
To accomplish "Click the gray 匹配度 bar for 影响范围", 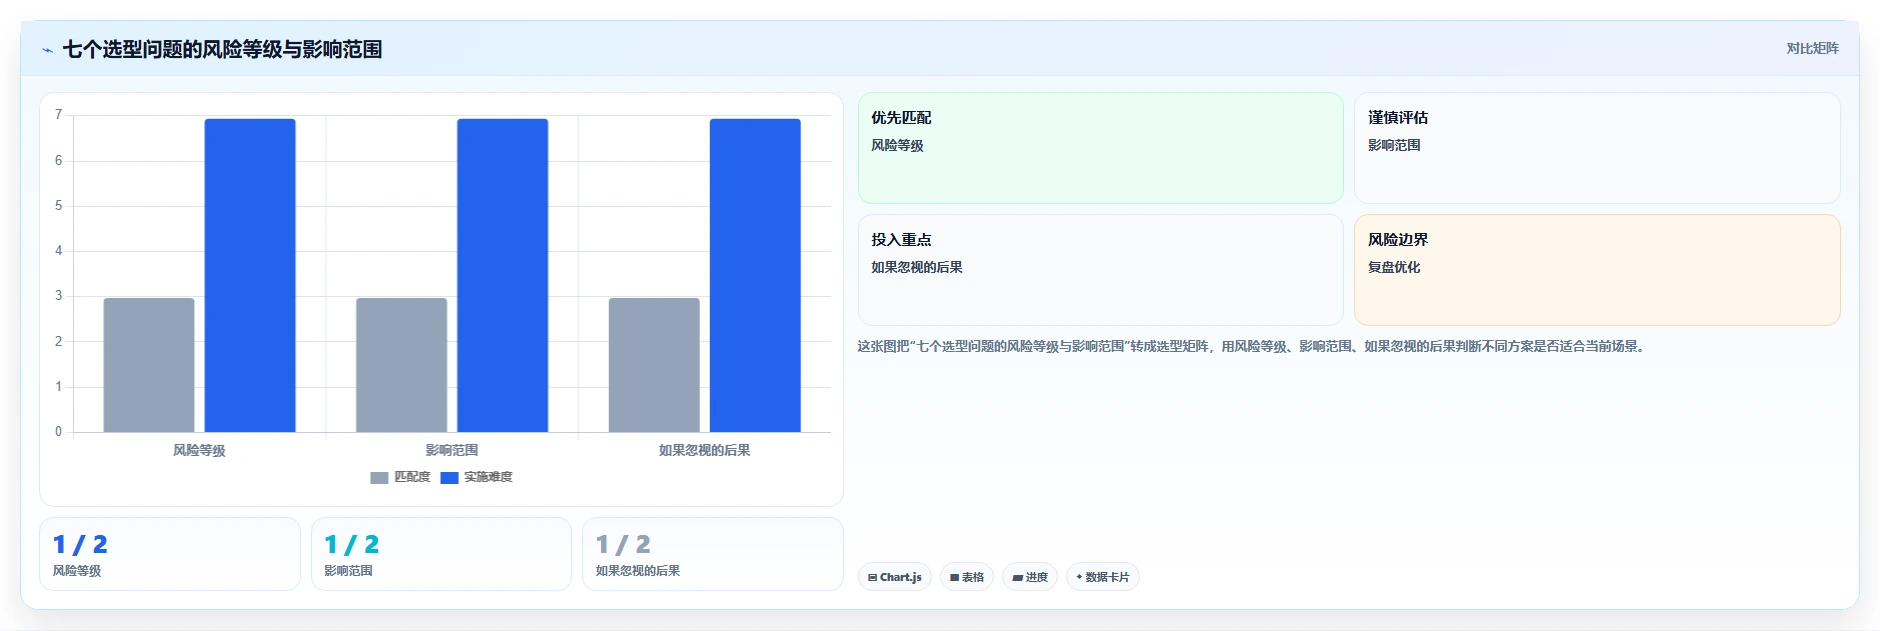I will pos(401,365).
